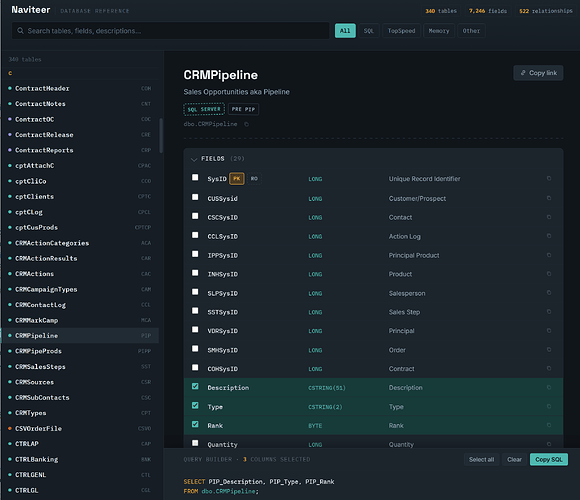Click the search magnifier icon
The width and height of the screenshot is (580, 500).
point(20,31)
